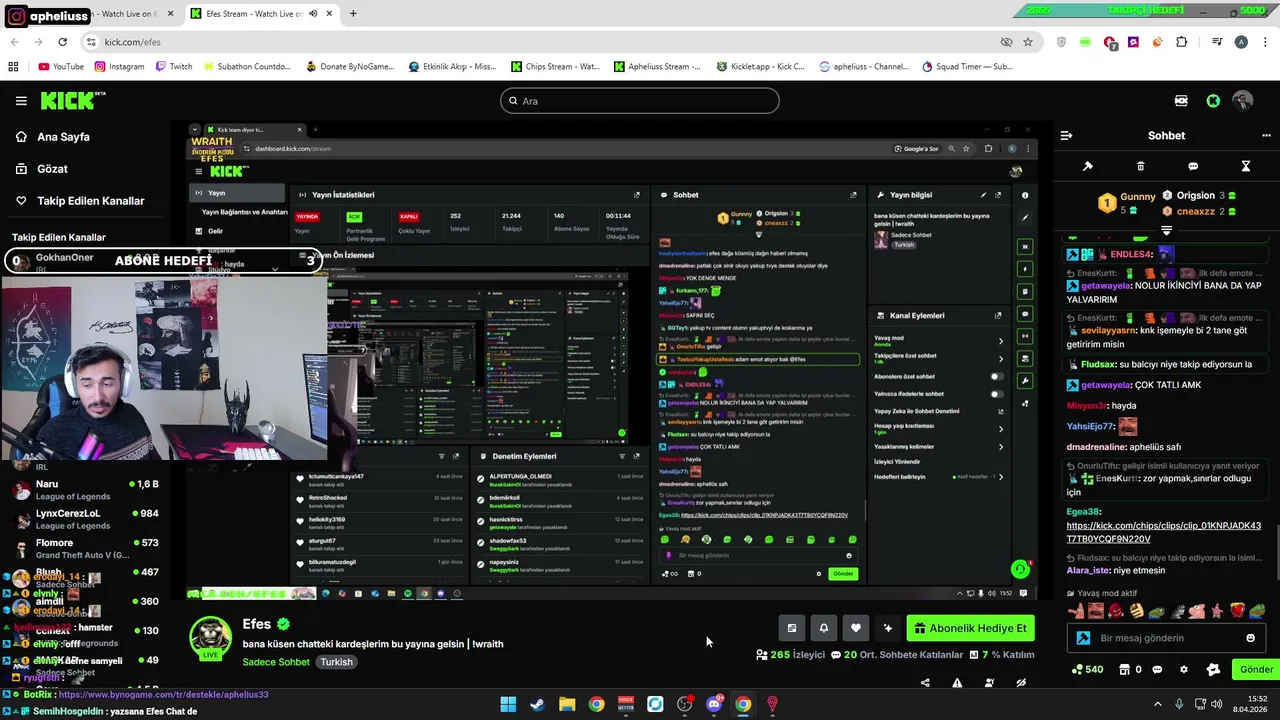Open the Squad Timer bookmark

(967, 67)
